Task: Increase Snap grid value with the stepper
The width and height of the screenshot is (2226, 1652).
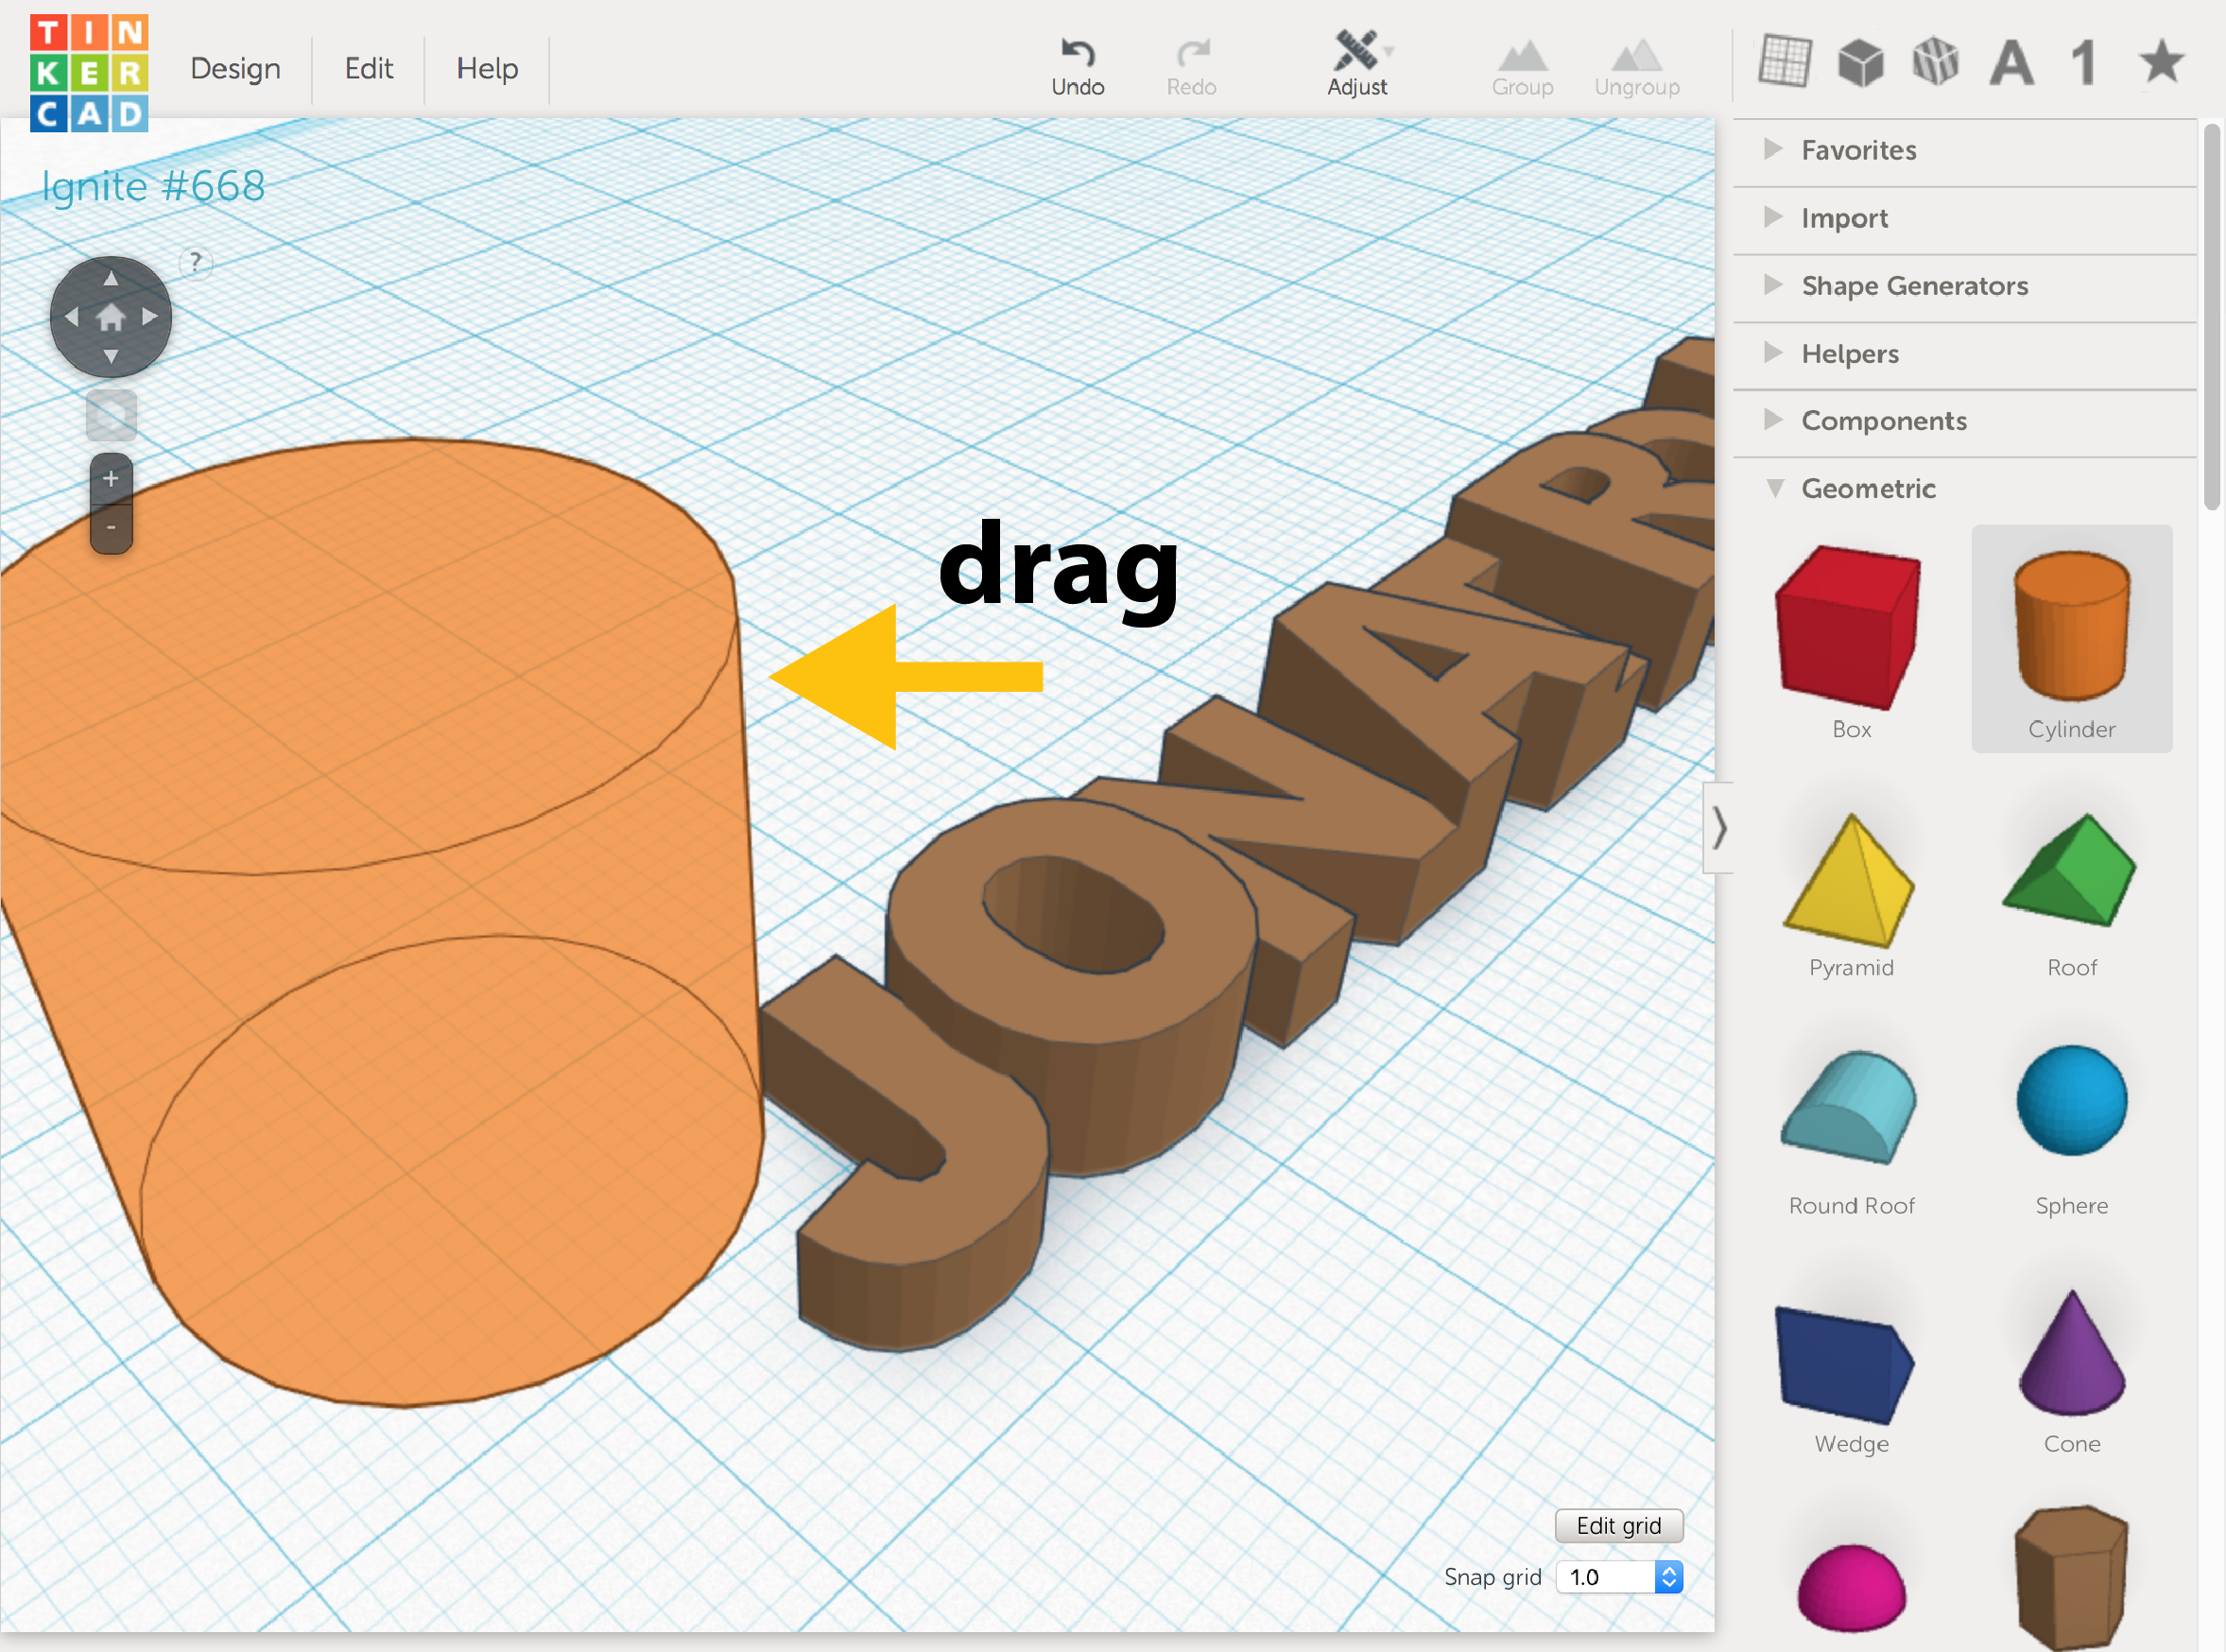Action: [x=1668, y=1570]
